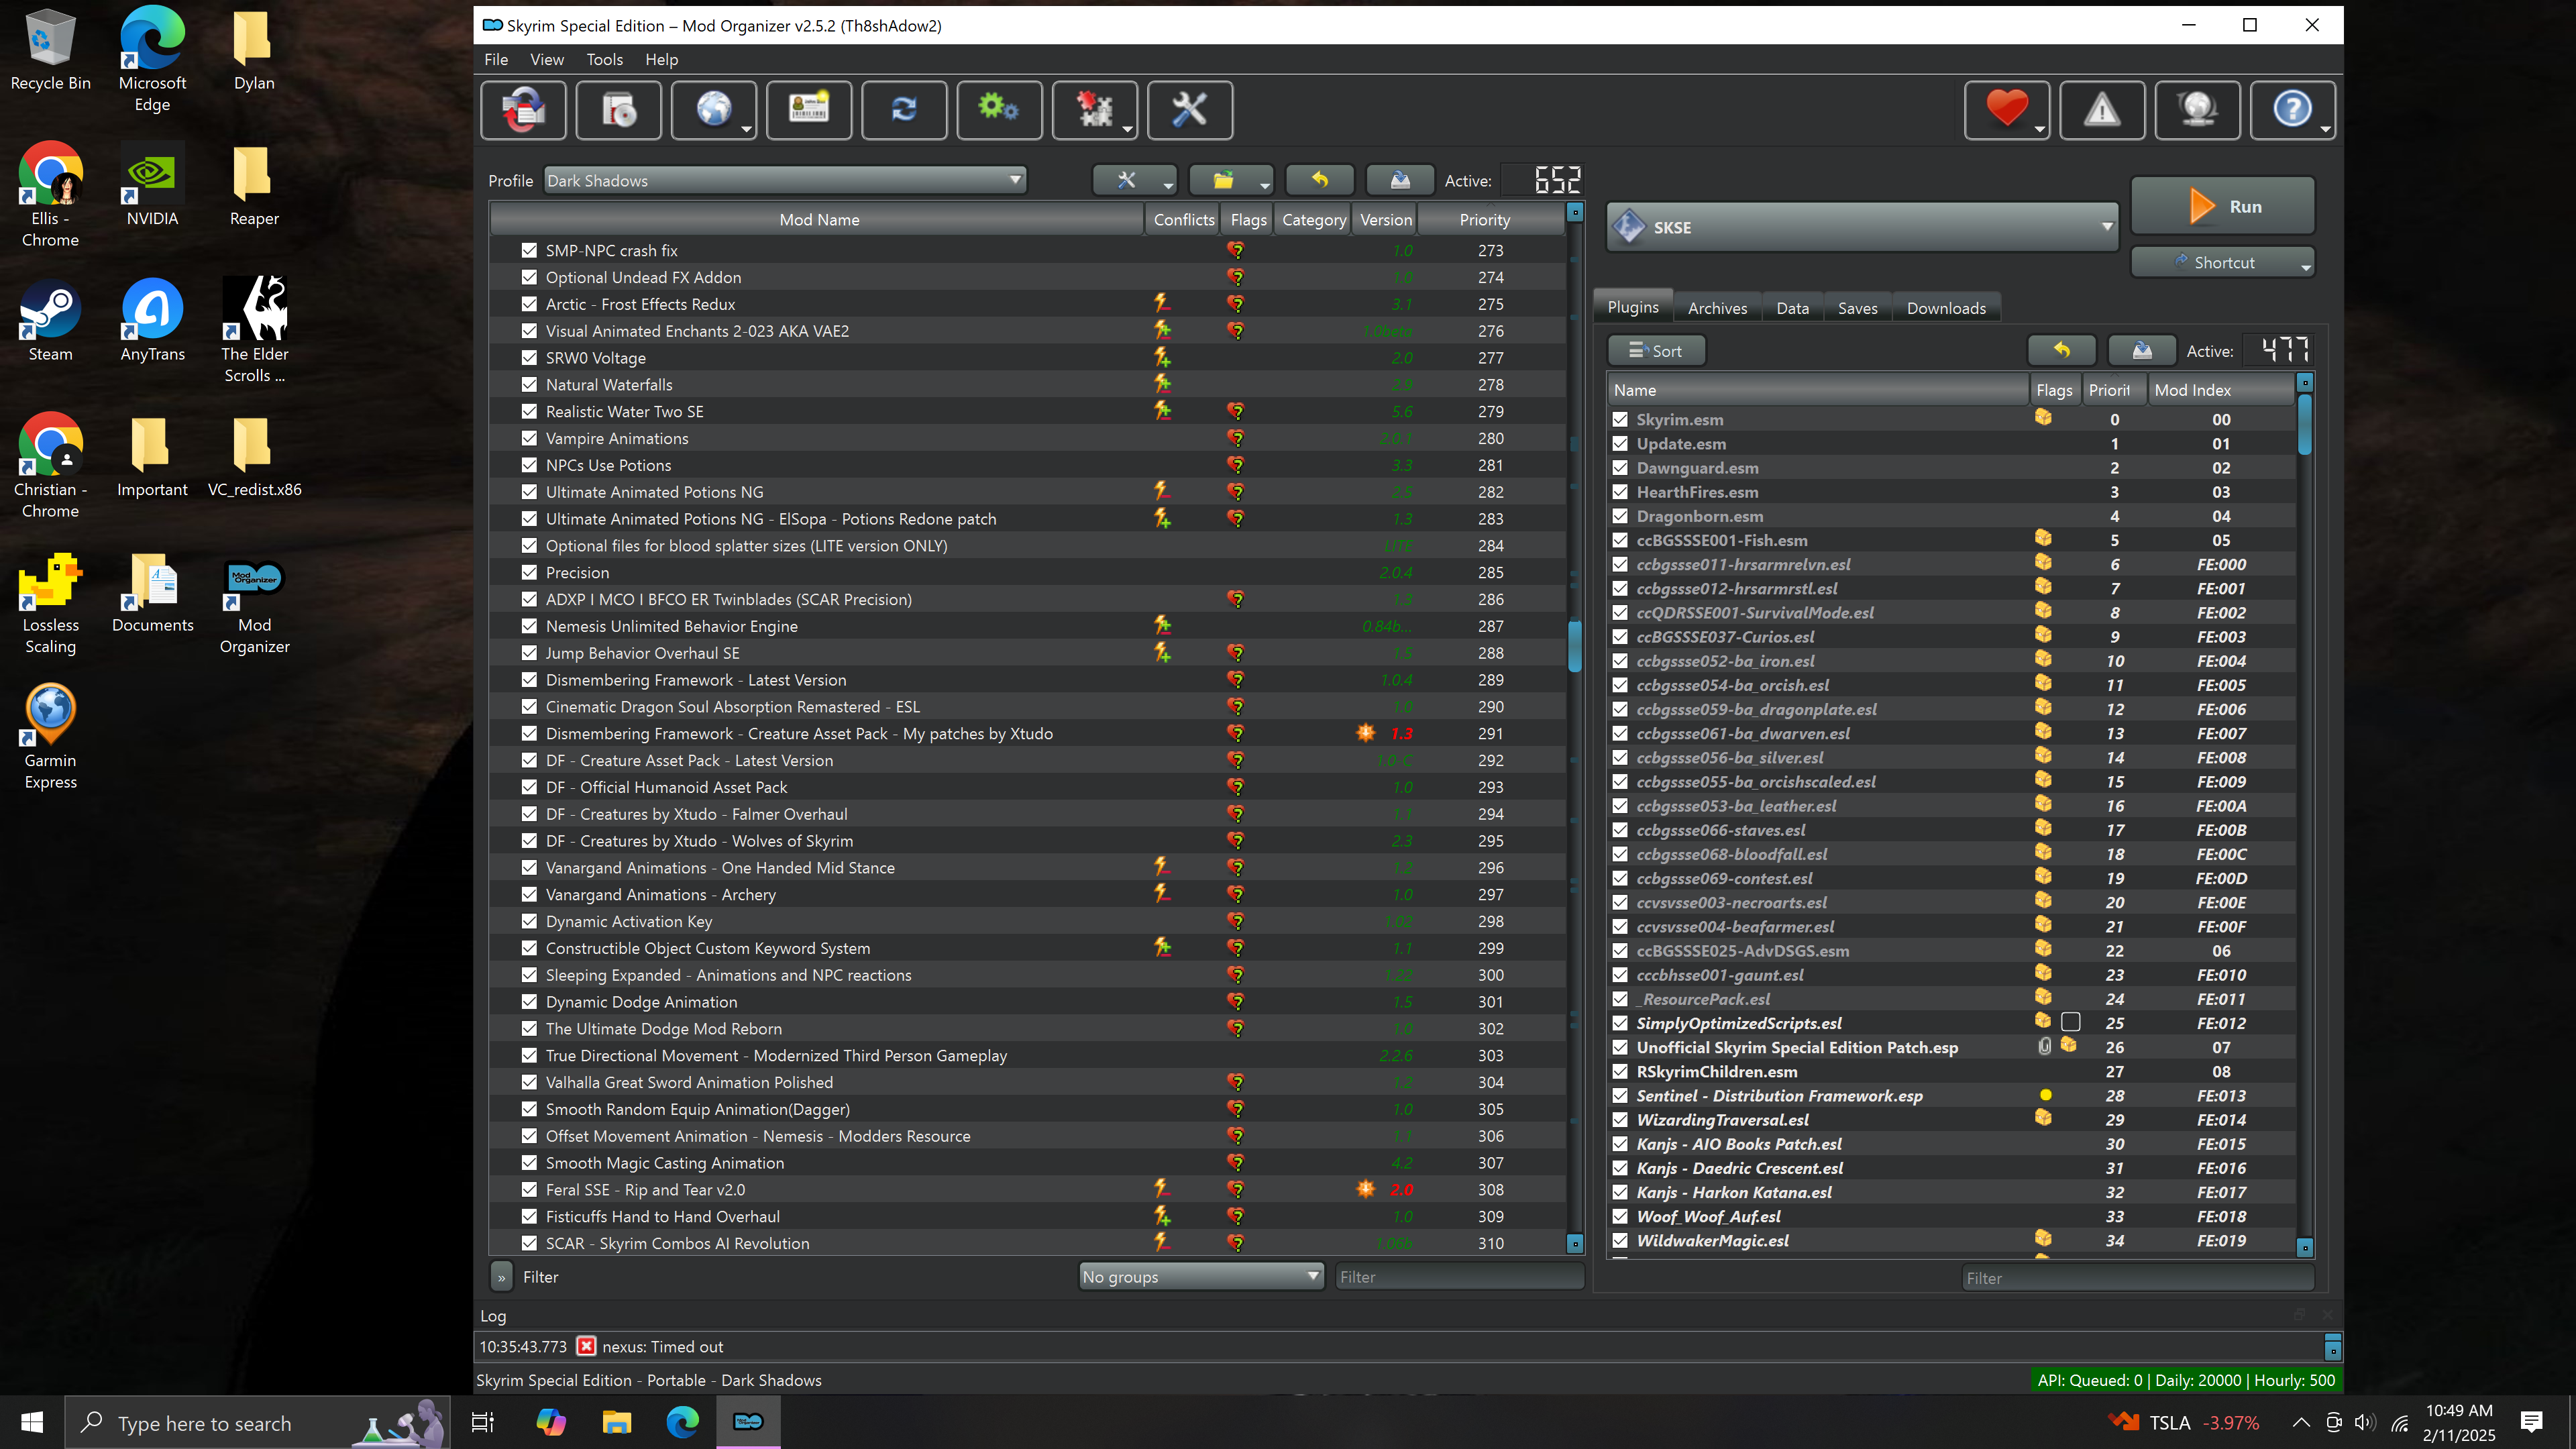Image resolution: width=2576 pixels, height=1449 pixels.
Task: Click the Sort plugins button
Action: [1655, 350]
